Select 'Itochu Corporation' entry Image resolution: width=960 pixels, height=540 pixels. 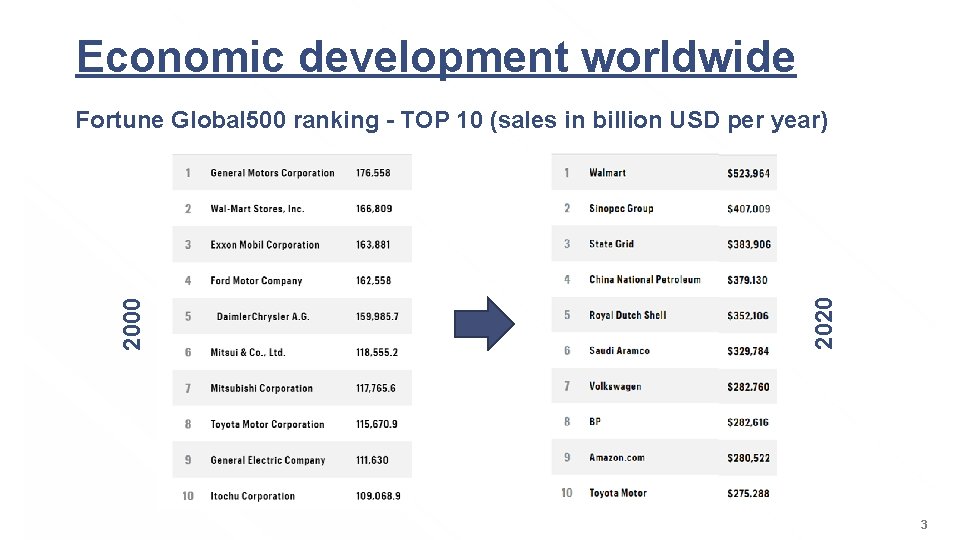click(253, 496)
